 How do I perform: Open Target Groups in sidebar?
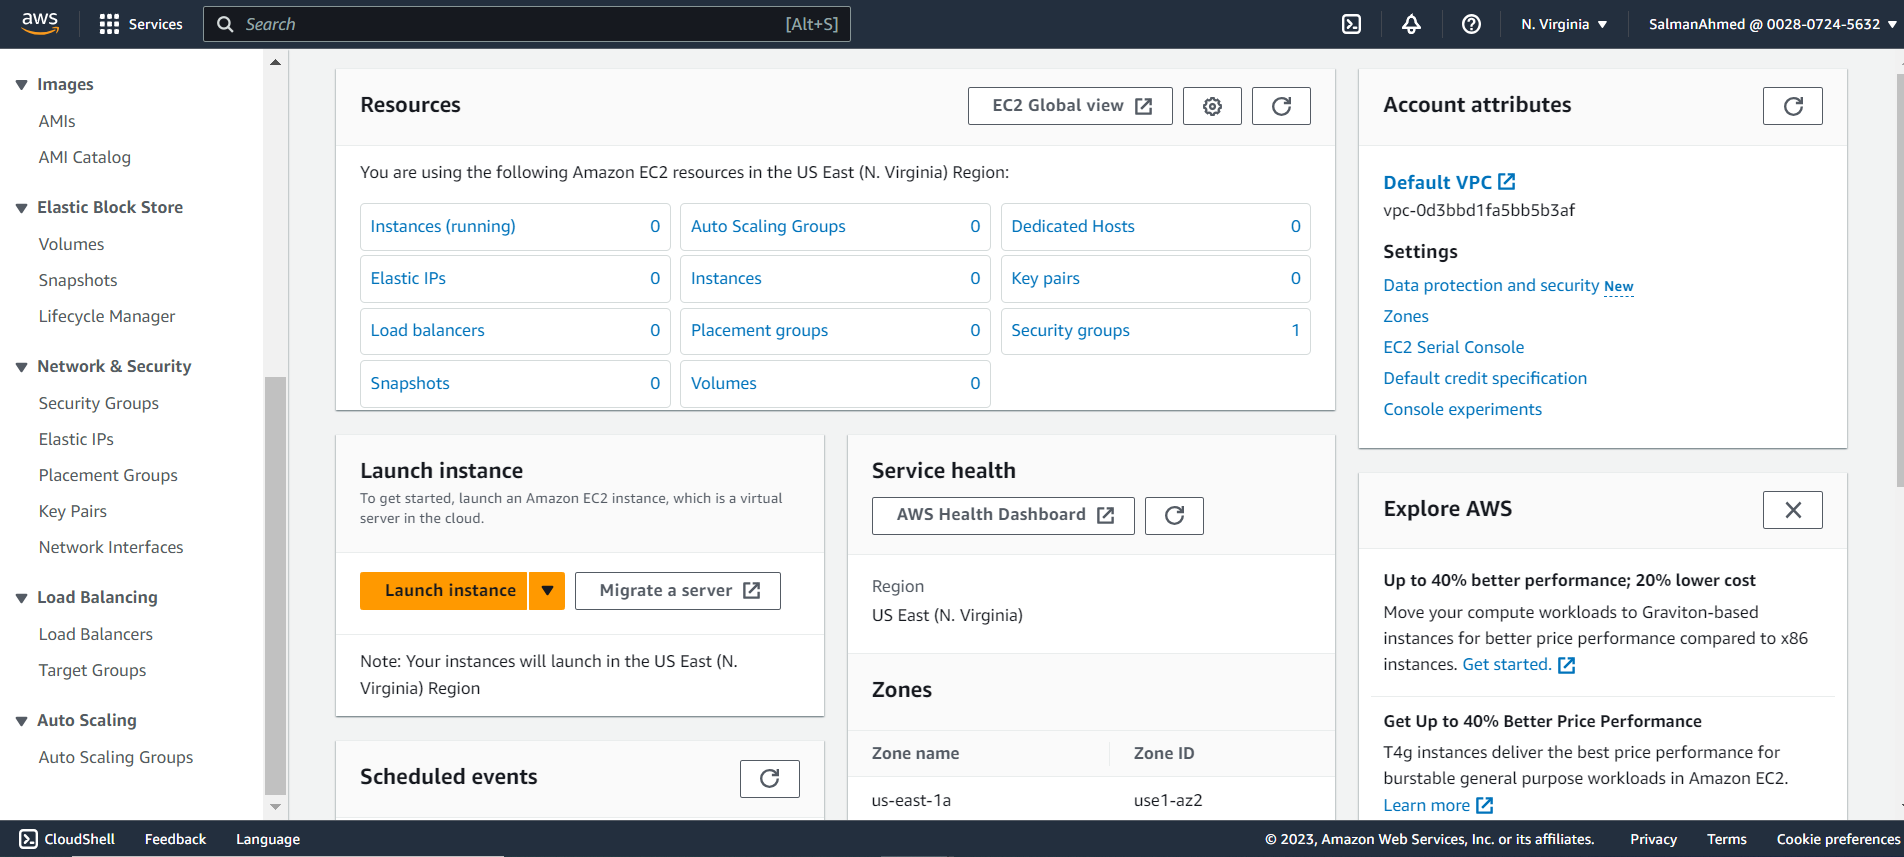[92, 670]
